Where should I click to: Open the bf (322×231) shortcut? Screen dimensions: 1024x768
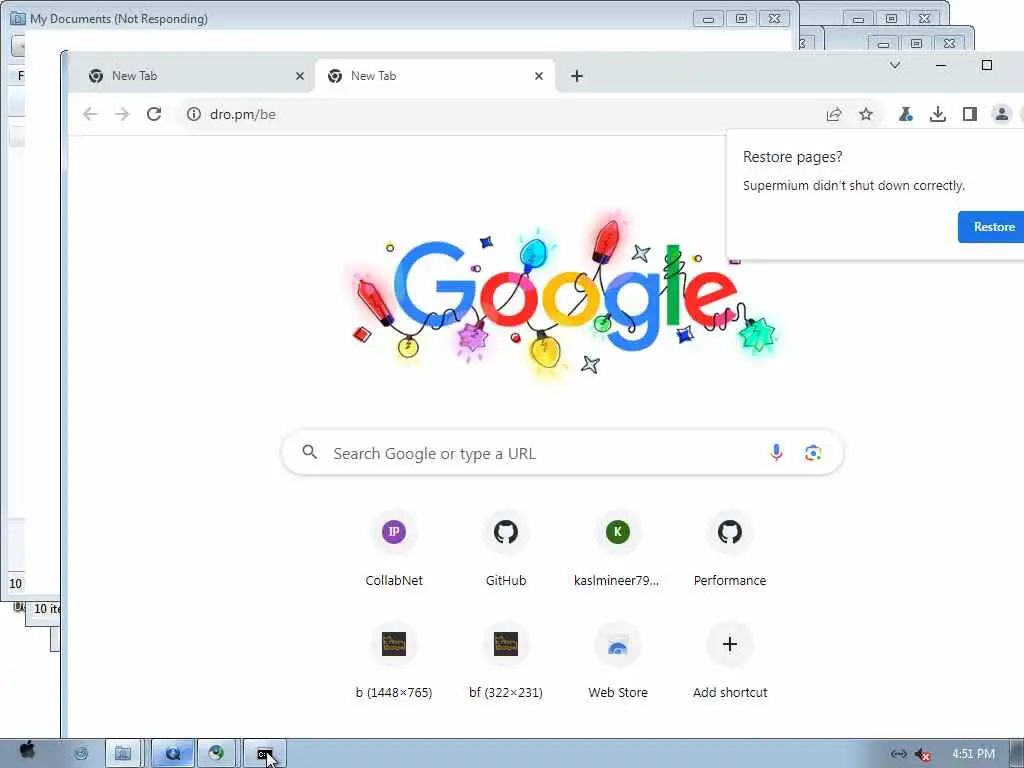click(506, 662)
